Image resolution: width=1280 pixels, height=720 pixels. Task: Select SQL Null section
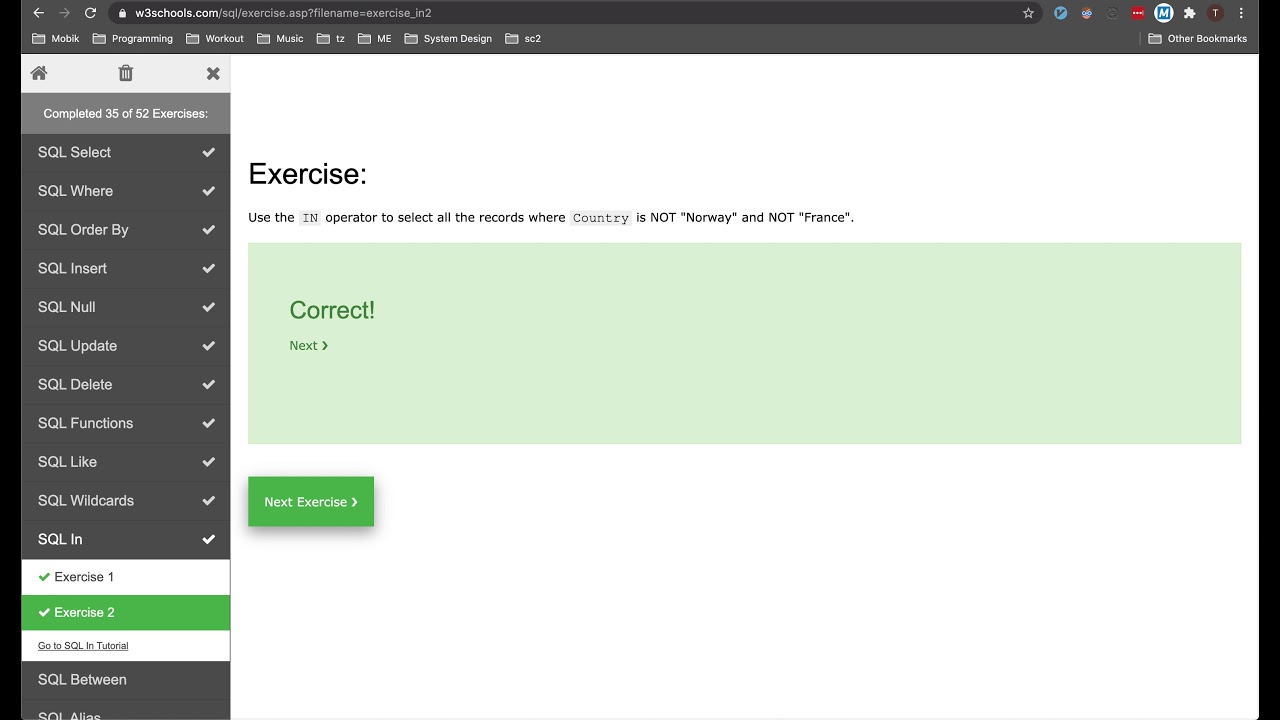(x=126, y=307)
